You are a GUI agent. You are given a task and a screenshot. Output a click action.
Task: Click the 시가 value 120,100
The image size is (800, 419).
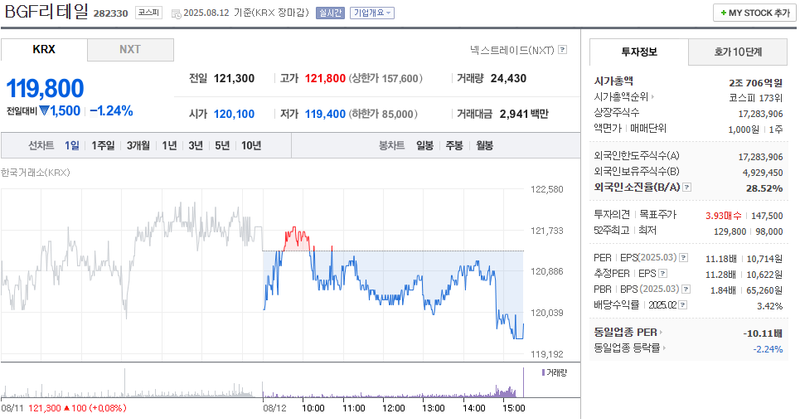click(x=234, y=114)
